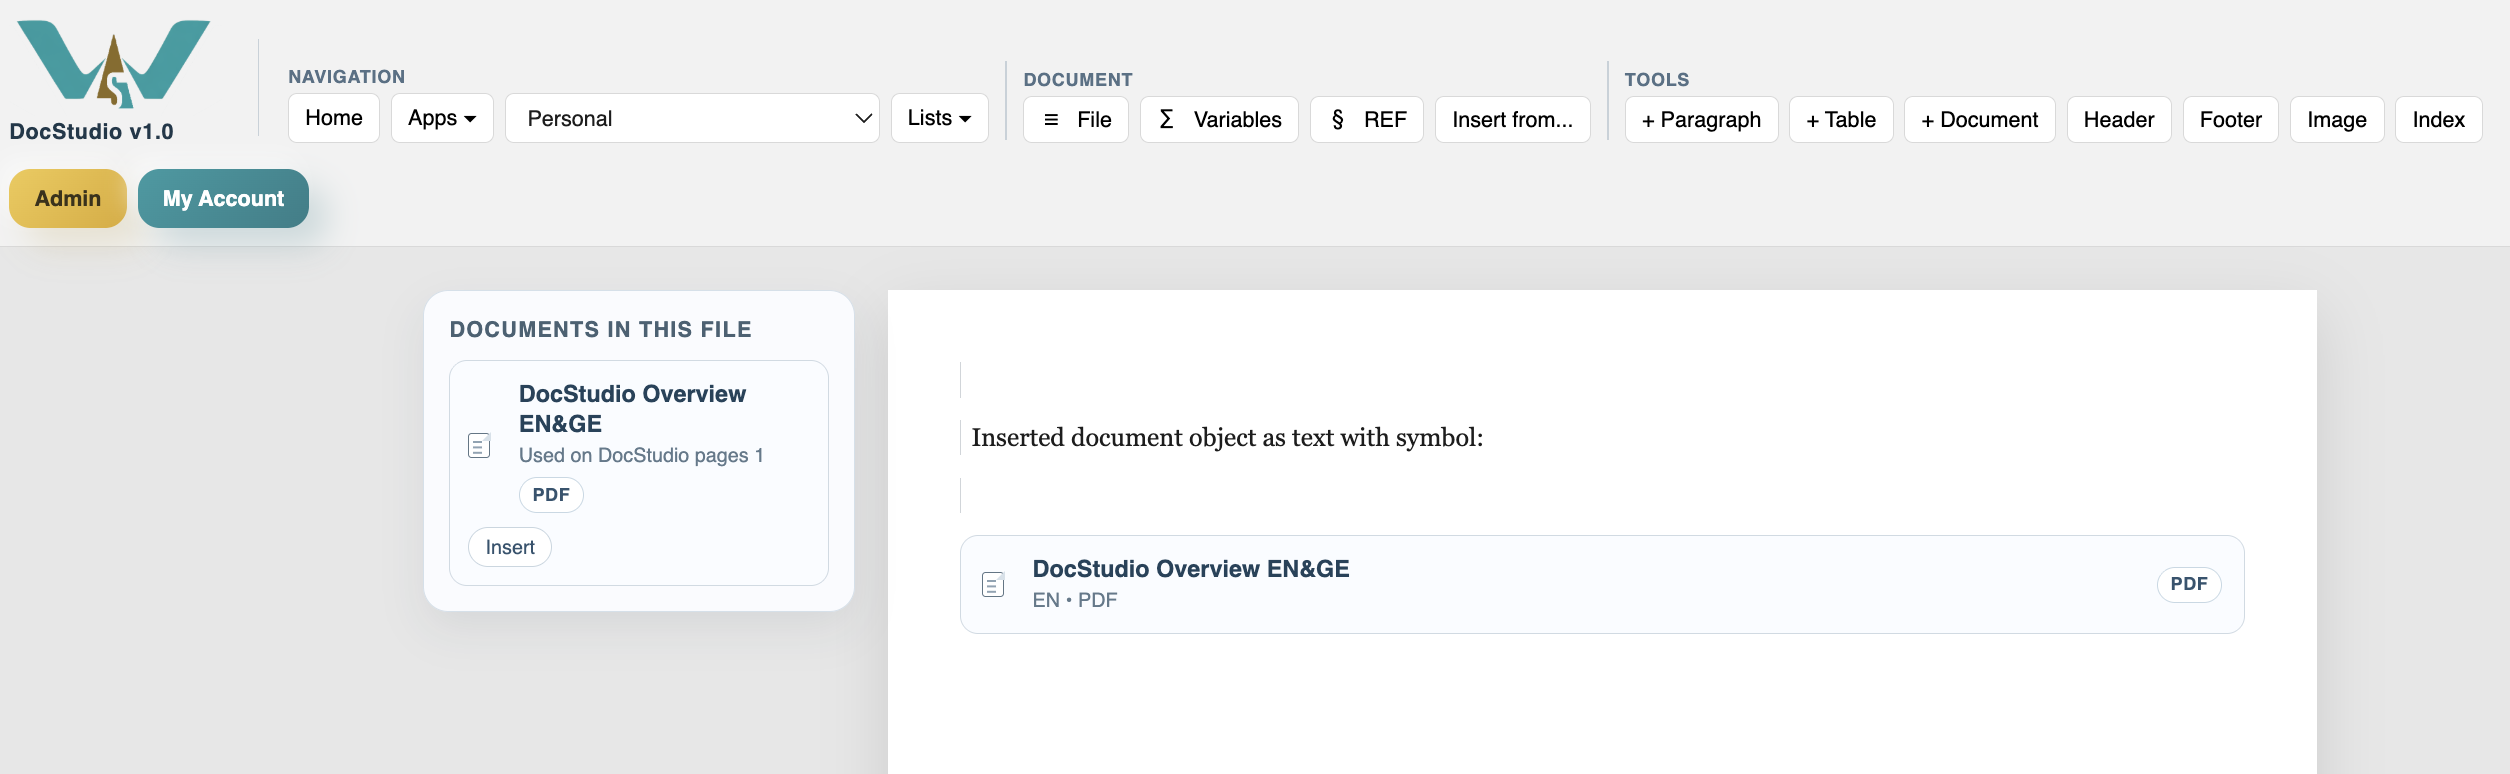Open the Variables sigma button
The height and width of the screenshot is (774, 2510).
pyautogui.click(x=1219, y=120)
